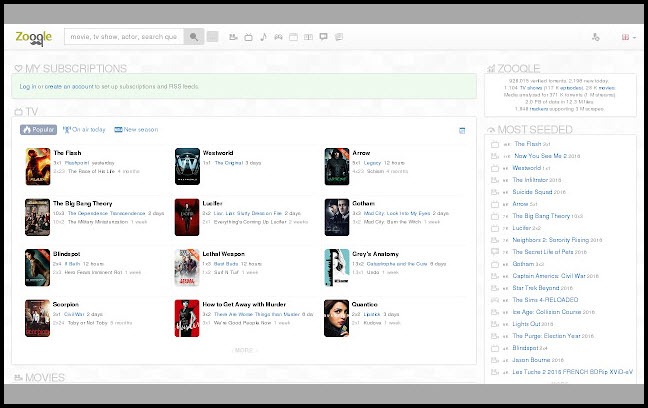
Task: Select the Popular tab
Action: pyautogui.click(x=39, y=130)
